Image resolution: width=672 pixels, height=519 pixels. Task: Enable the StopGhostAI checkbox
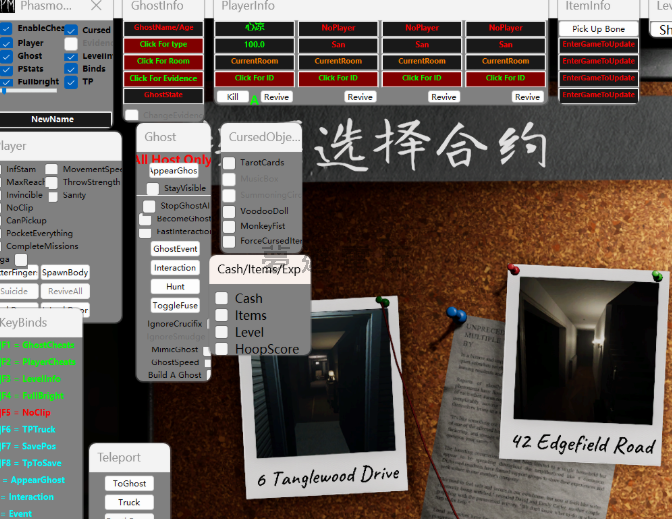pos(149,206)
